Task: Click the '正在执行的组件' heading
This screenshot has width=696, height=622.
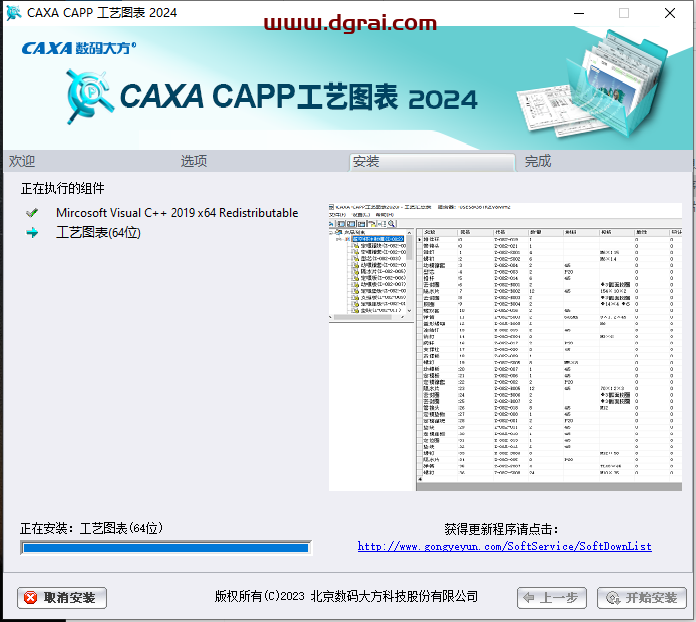Action: click(63, 188)
